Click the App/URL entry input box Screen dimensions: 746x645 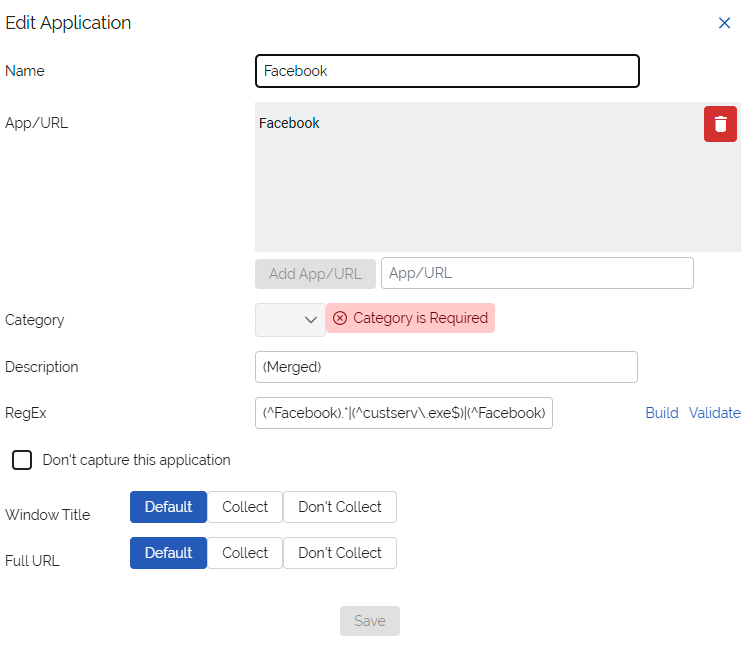pos(536,273)
